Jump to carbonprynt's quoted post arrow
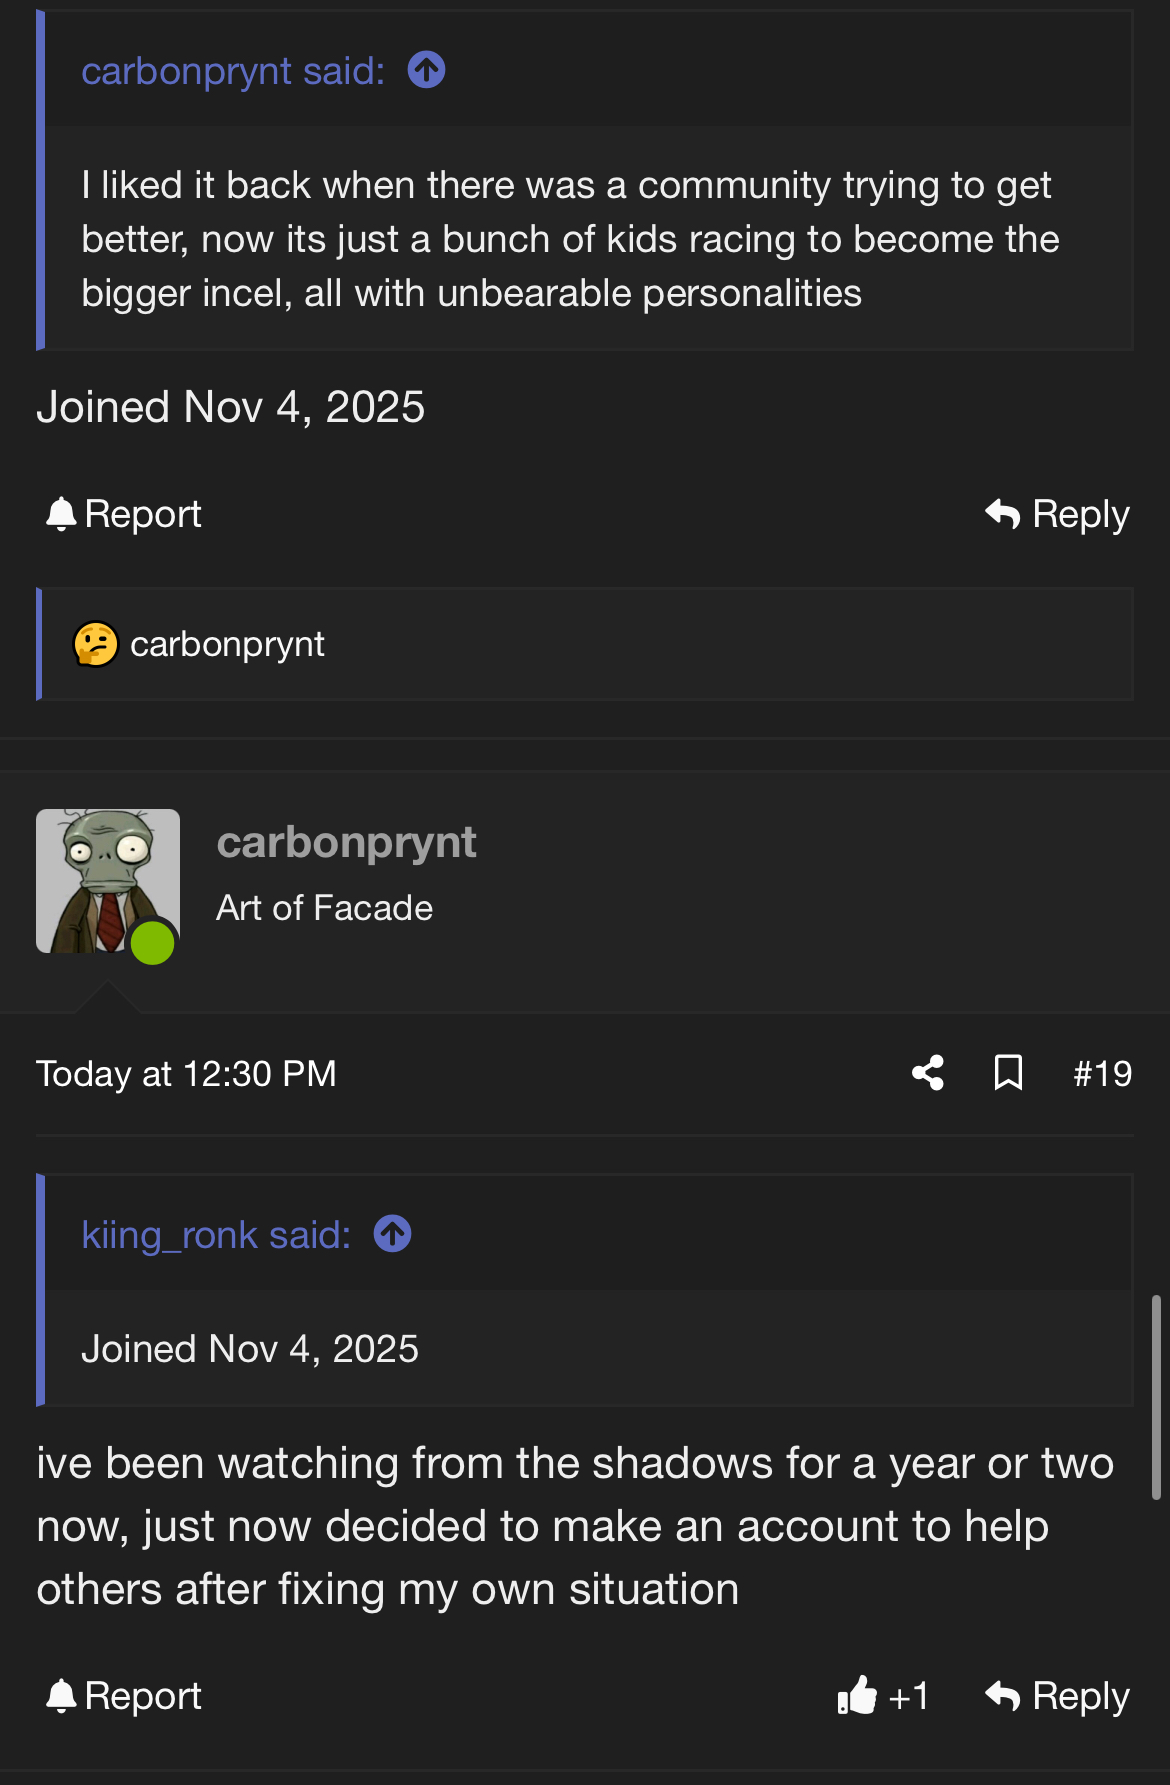Image resolution: width=1170 pixels, height=1785 pixels. pos(426,71)
